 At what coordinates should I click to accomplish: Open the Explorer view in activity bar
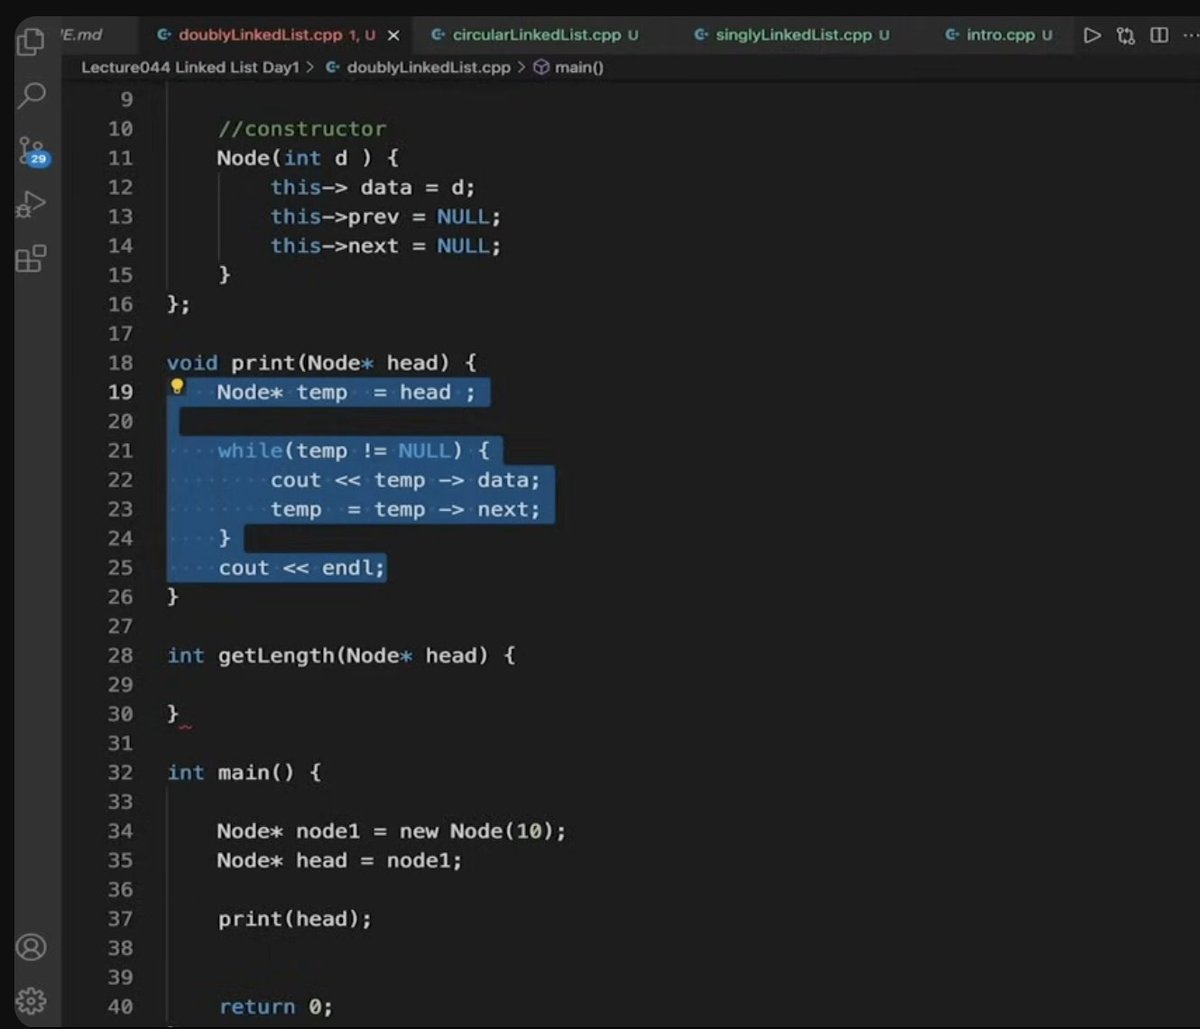click(31, 41)
